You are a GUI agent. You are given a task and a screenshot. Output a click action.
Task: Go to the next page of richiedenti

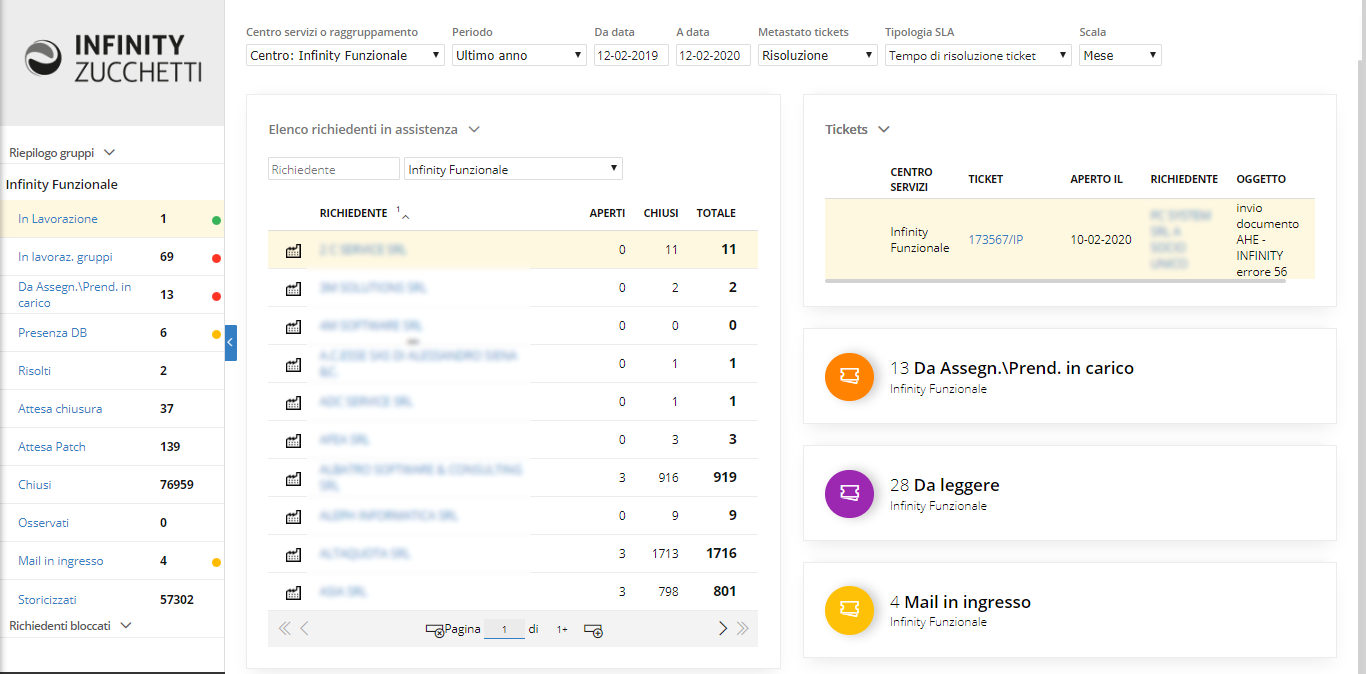722,629
